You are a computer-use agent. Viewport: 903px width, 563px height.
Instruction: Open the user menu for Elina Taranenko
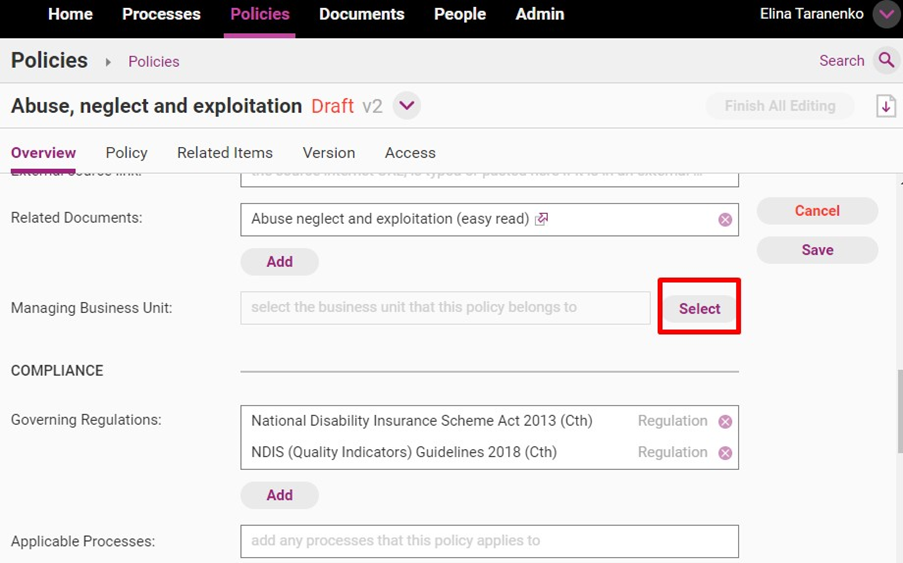[886, 15]
